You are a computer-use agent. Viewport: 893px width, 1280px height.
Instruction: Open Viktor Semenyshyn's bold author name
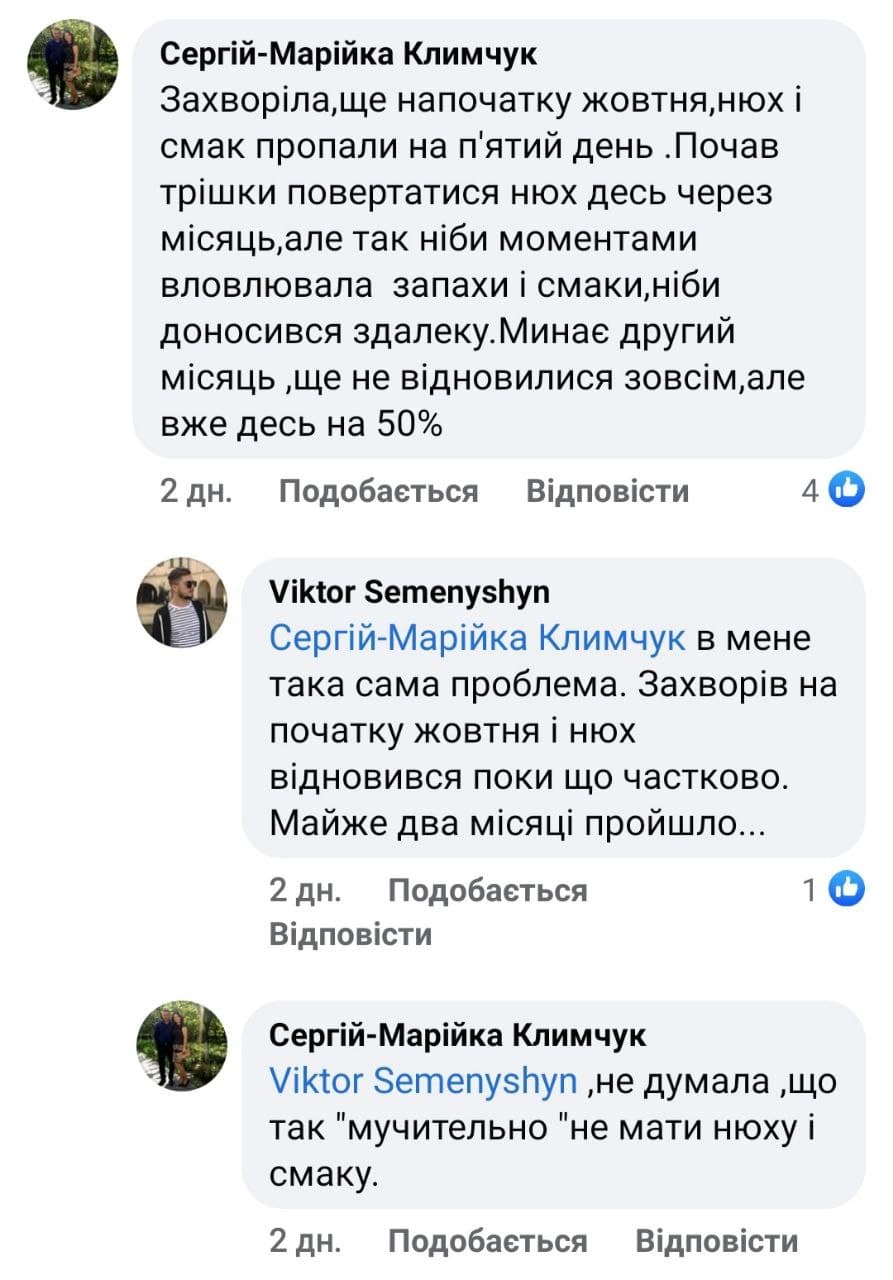pyautogui.click(x=409, y=593)
